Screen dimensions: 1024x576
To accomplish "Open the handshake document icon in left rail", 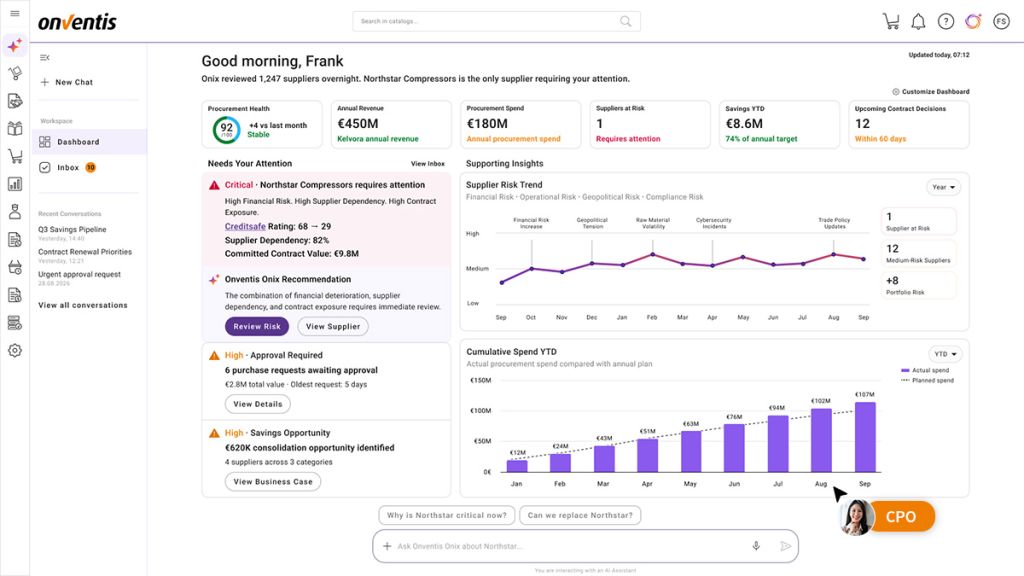I will 14,101.
